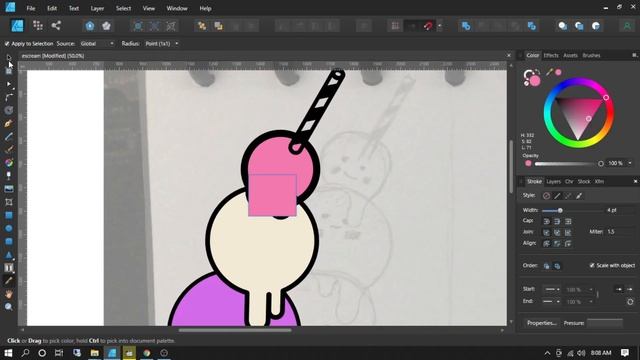Close the icecream document tab
The image size is (640, 360).
pyautogui.click(x=509, y=56)
